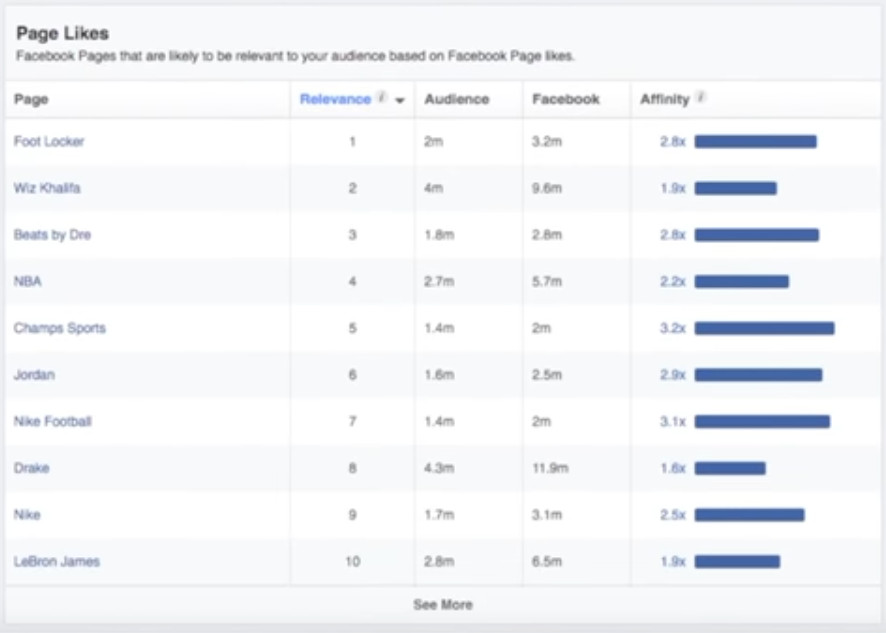The width and height of the screenshot is (886, 633).
Task: Click relevance rank 10
Action: point(353,561)
